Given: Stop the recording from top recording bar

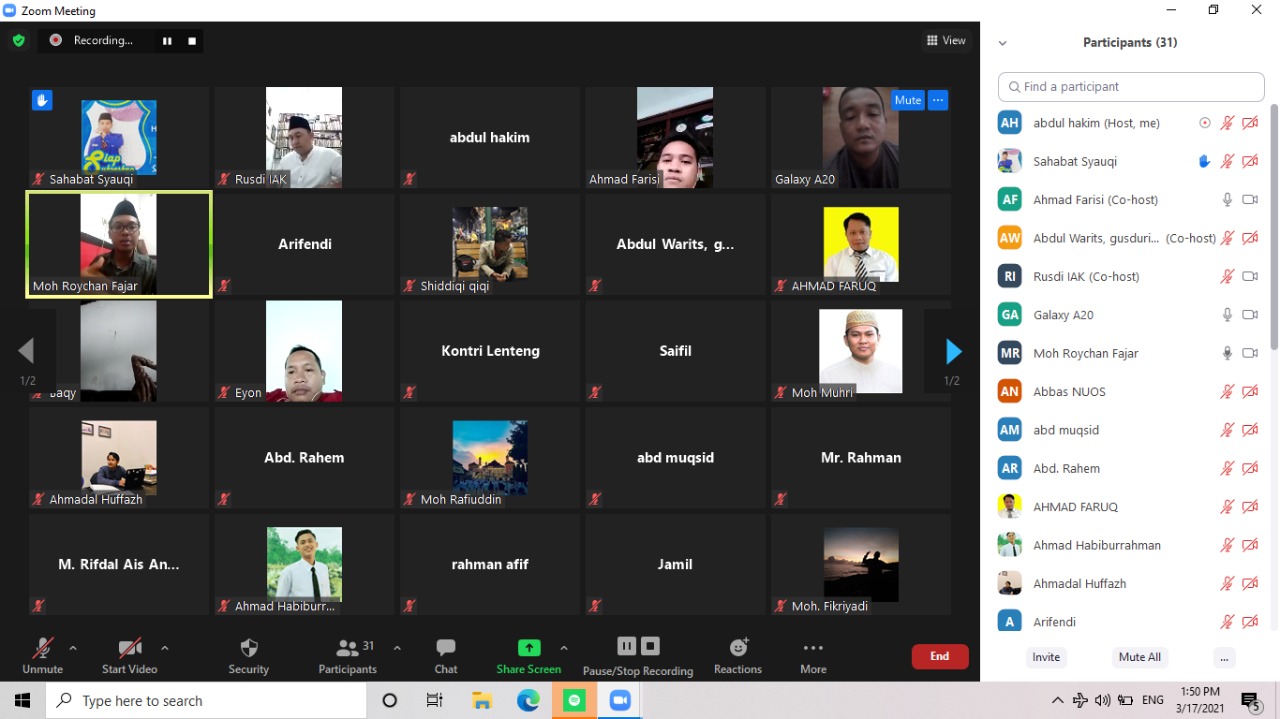Looking at the screenshot, I should tap(192, 41).
